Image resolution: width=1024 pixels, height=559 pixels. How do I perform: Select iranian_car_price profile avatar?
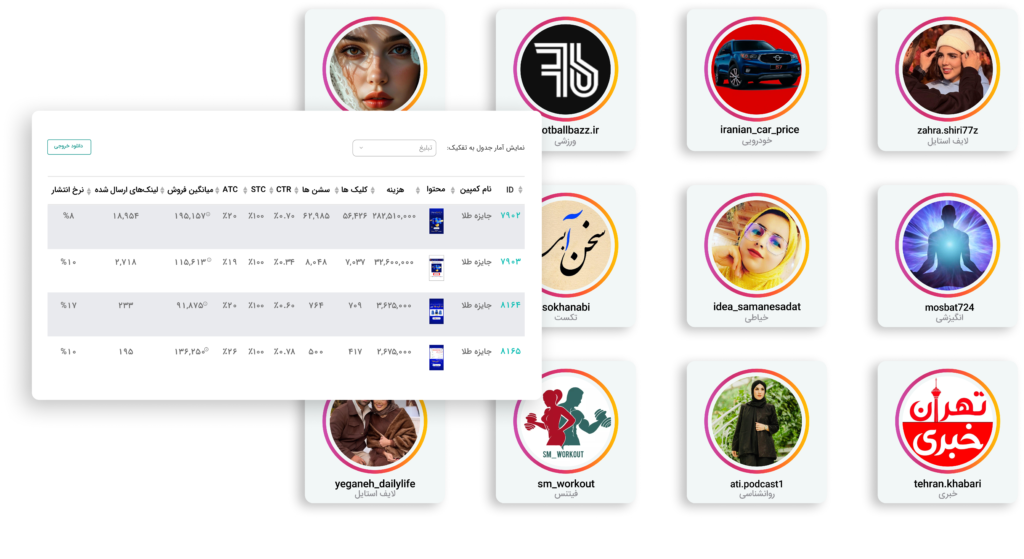click(x=757, y=69)
